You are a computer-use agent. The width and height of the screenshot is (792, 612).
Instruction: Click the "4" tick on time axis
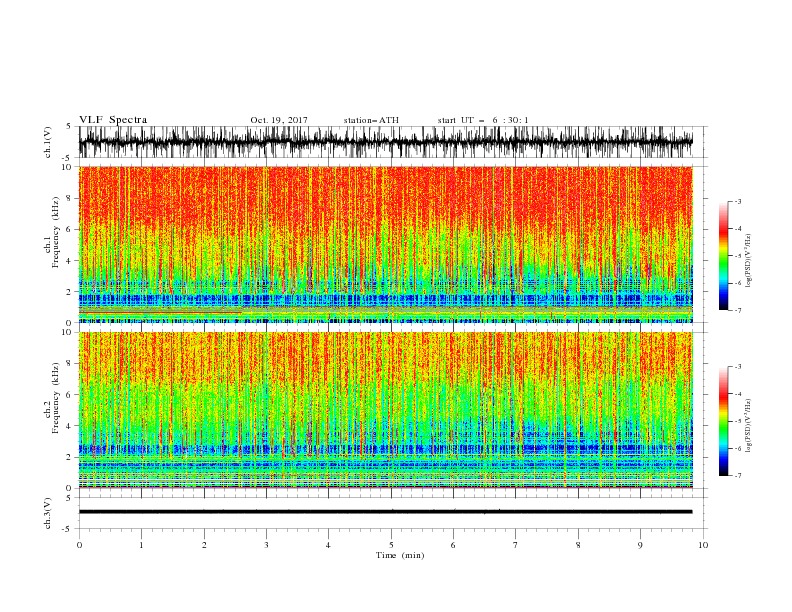click(328, 545)
